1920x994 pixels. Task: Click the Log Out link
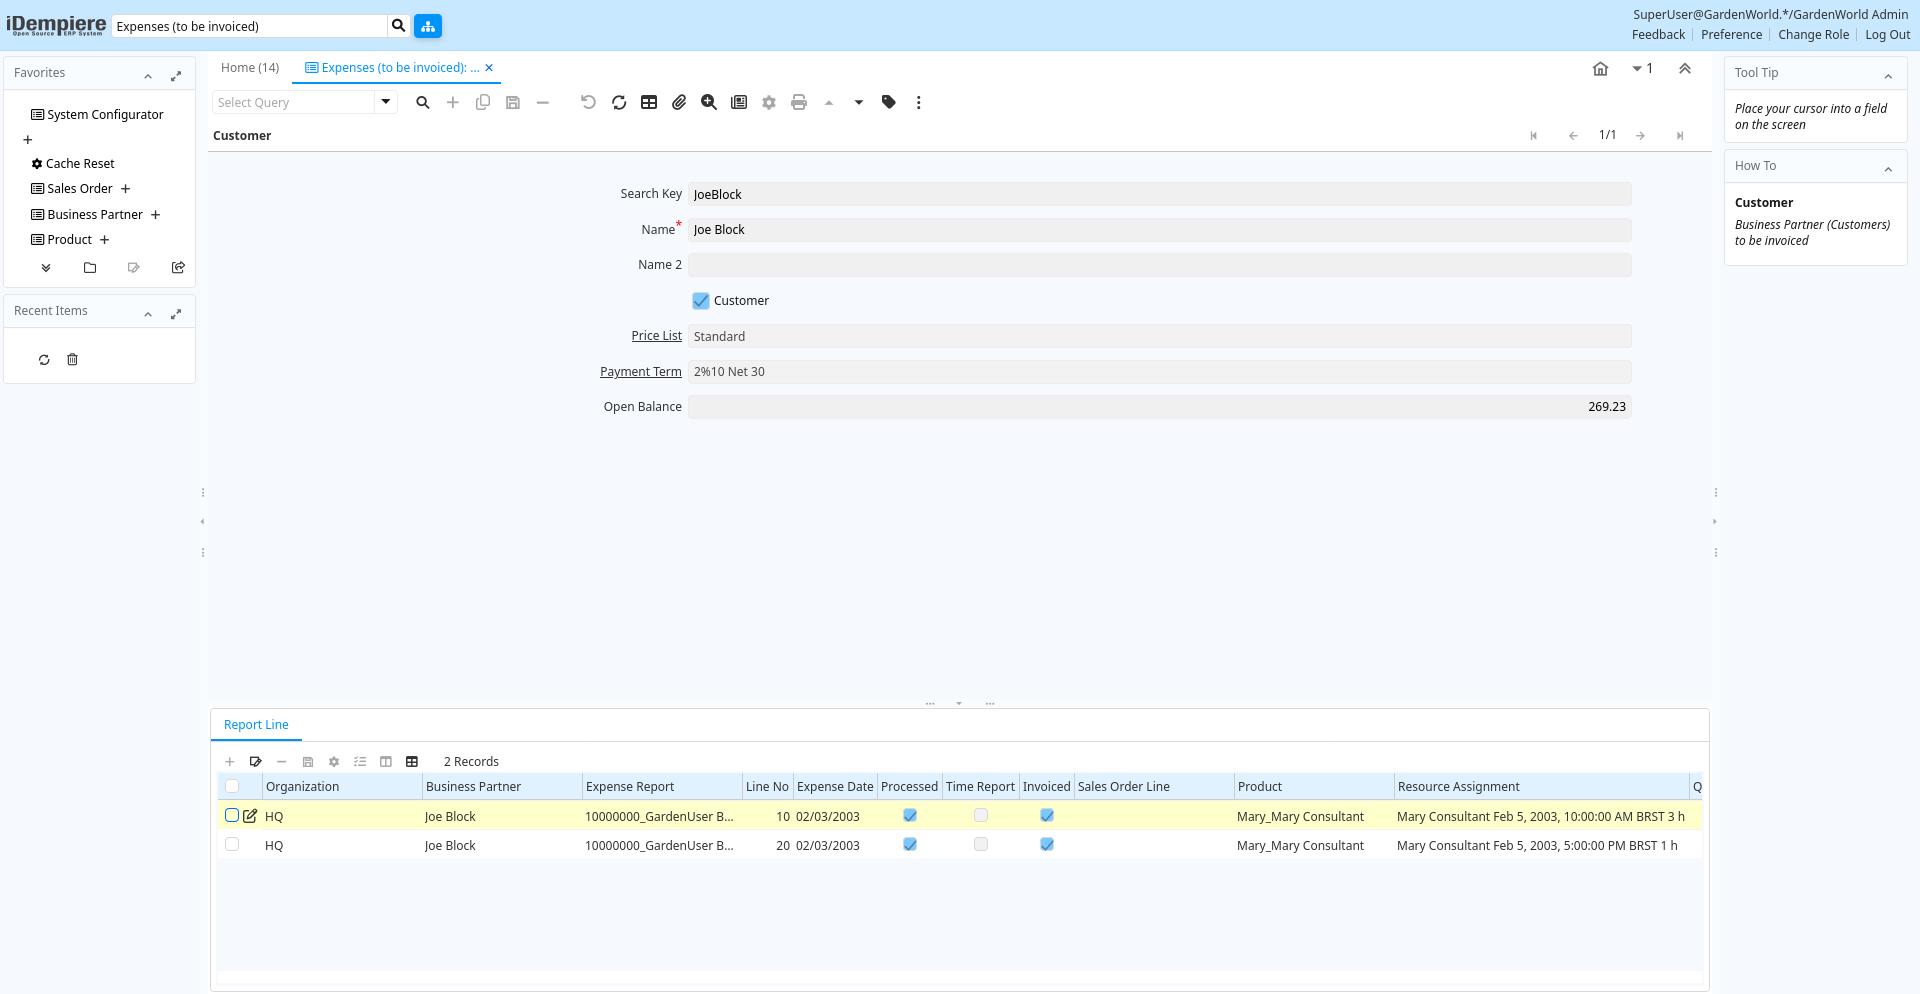click(x=1887, y=35)
